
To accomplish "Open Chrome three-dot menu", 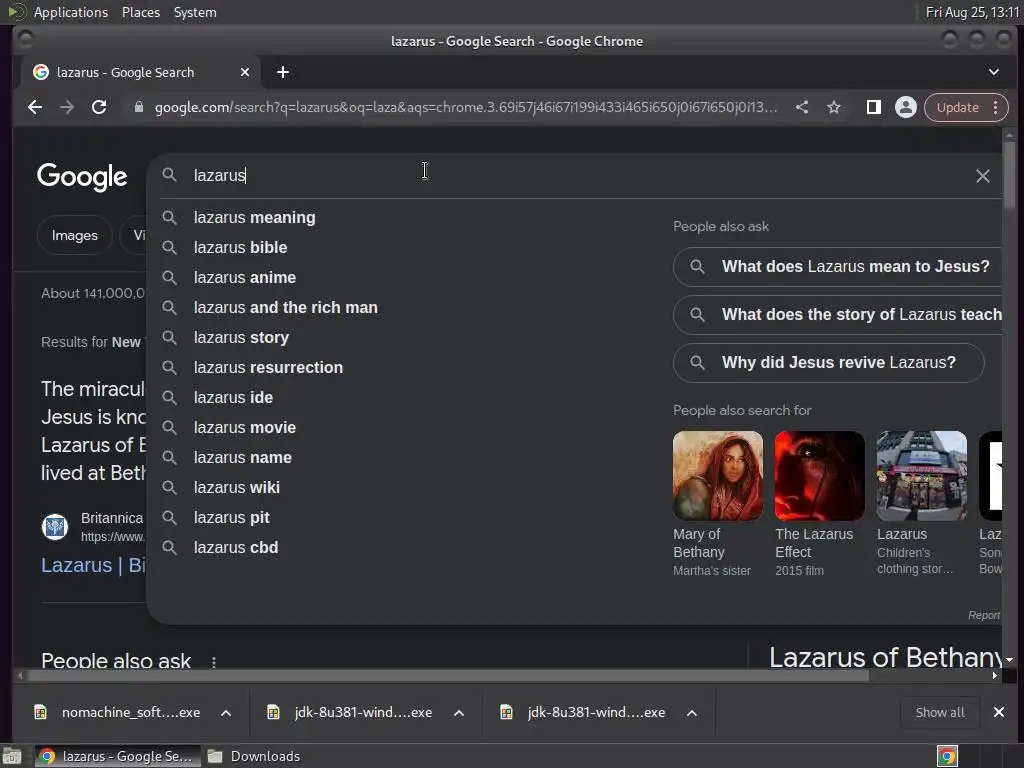I will (x=995, y=107).
